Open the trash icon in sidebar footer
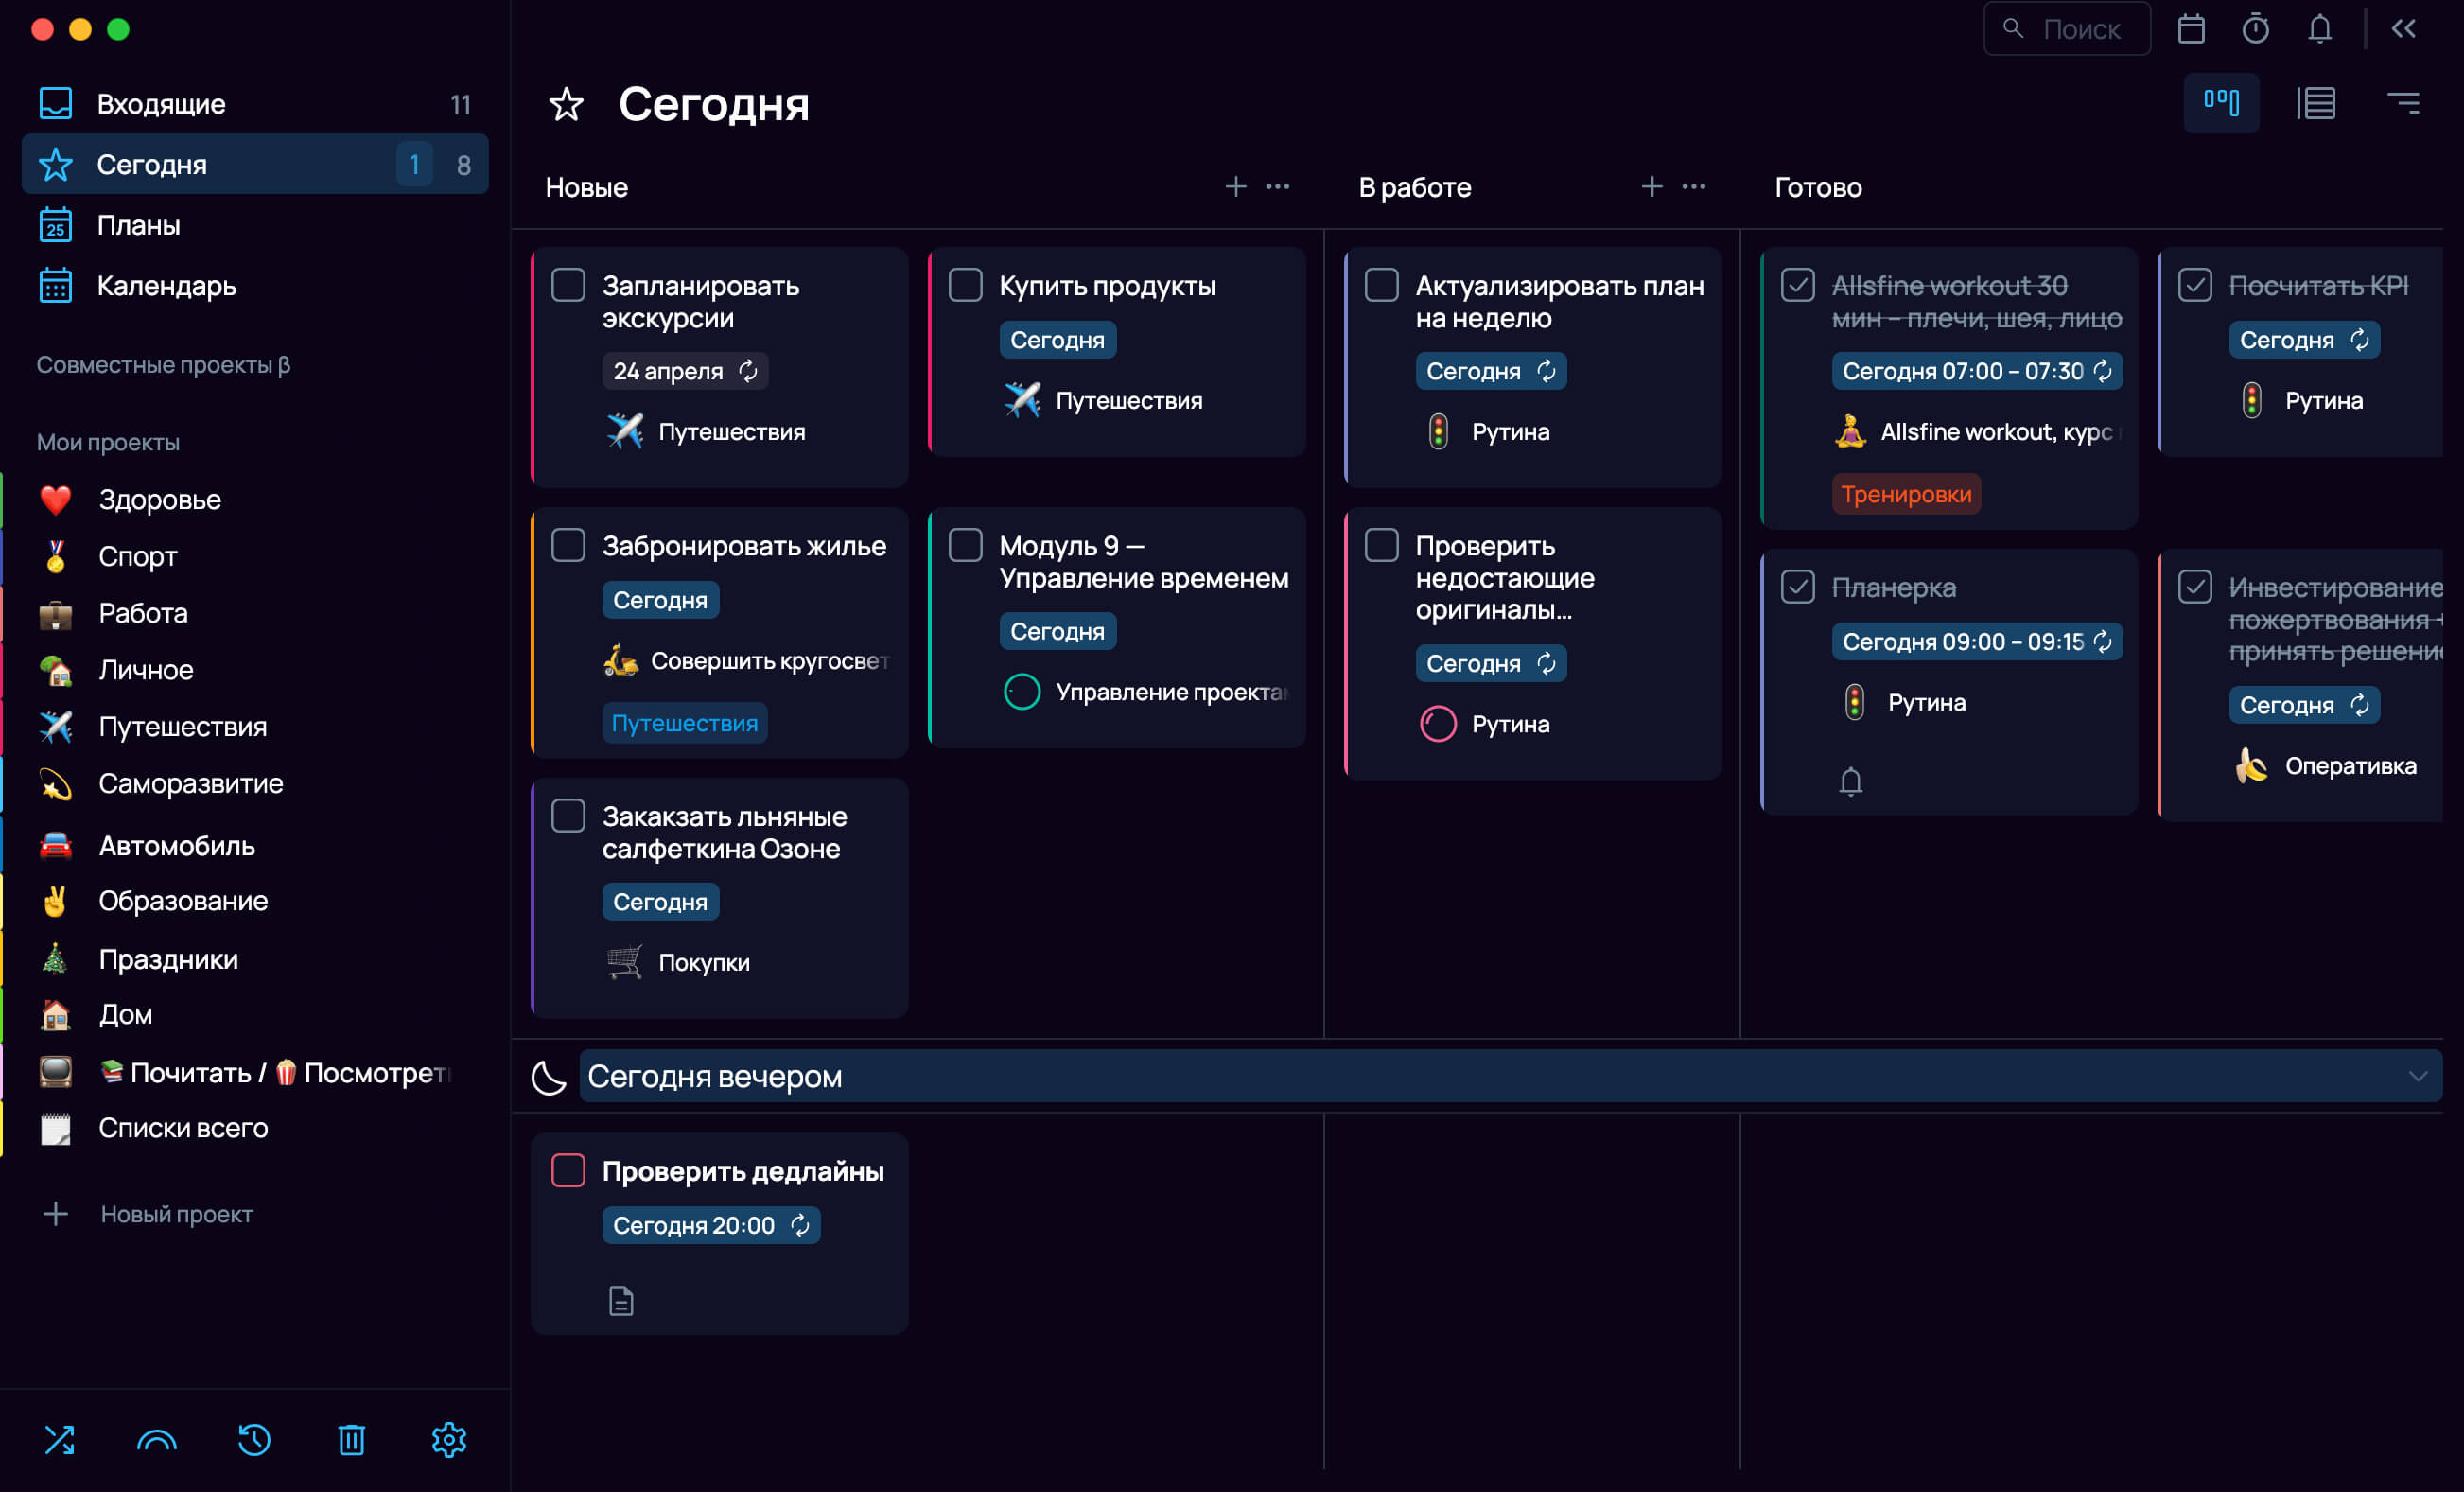Screen dimensions: 2464x1492 351,1439
